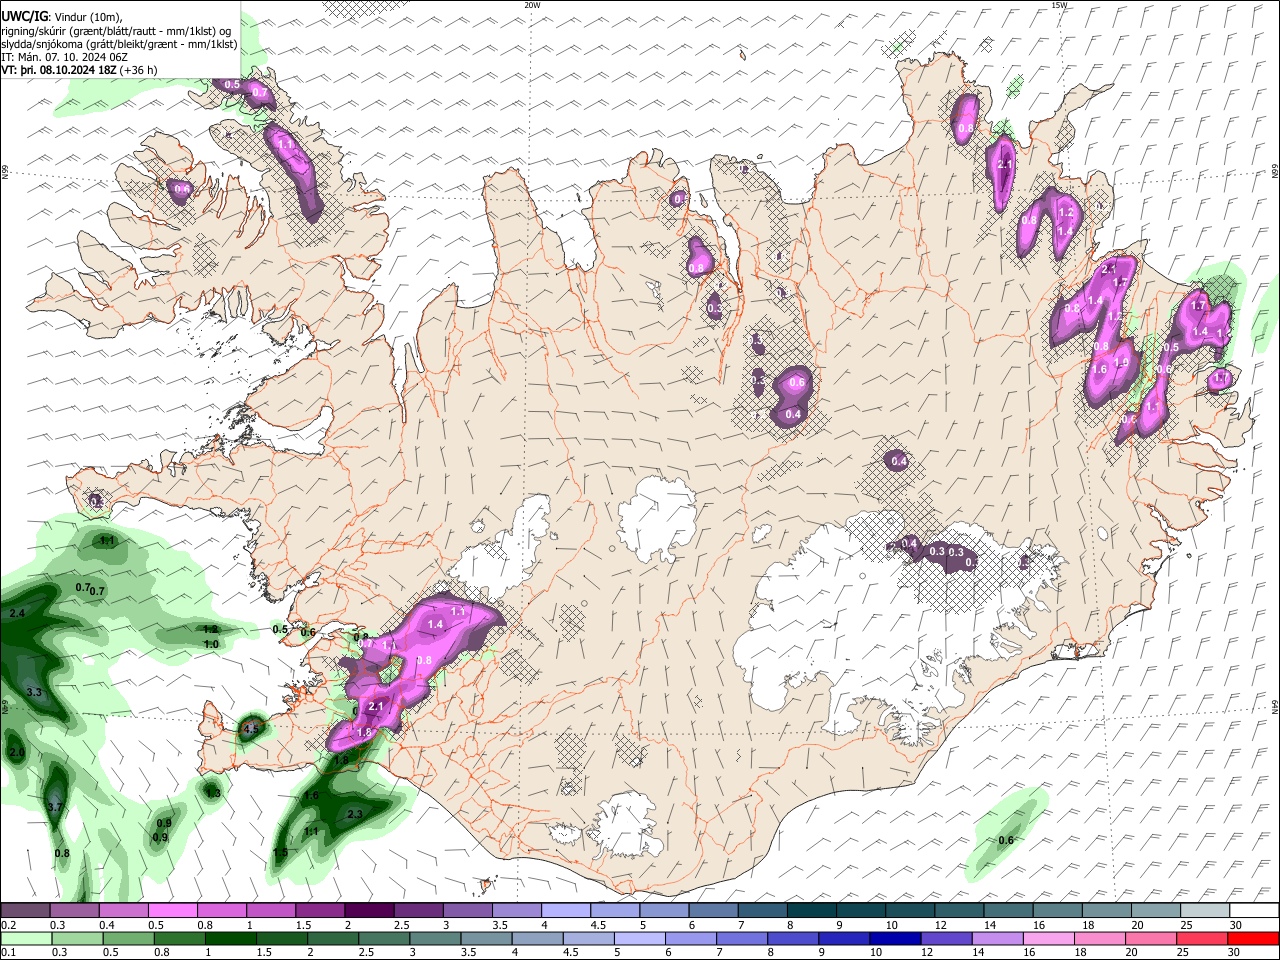
Task: Choose the deep blue 10 rain legend swatch
Action: [895, 938]
